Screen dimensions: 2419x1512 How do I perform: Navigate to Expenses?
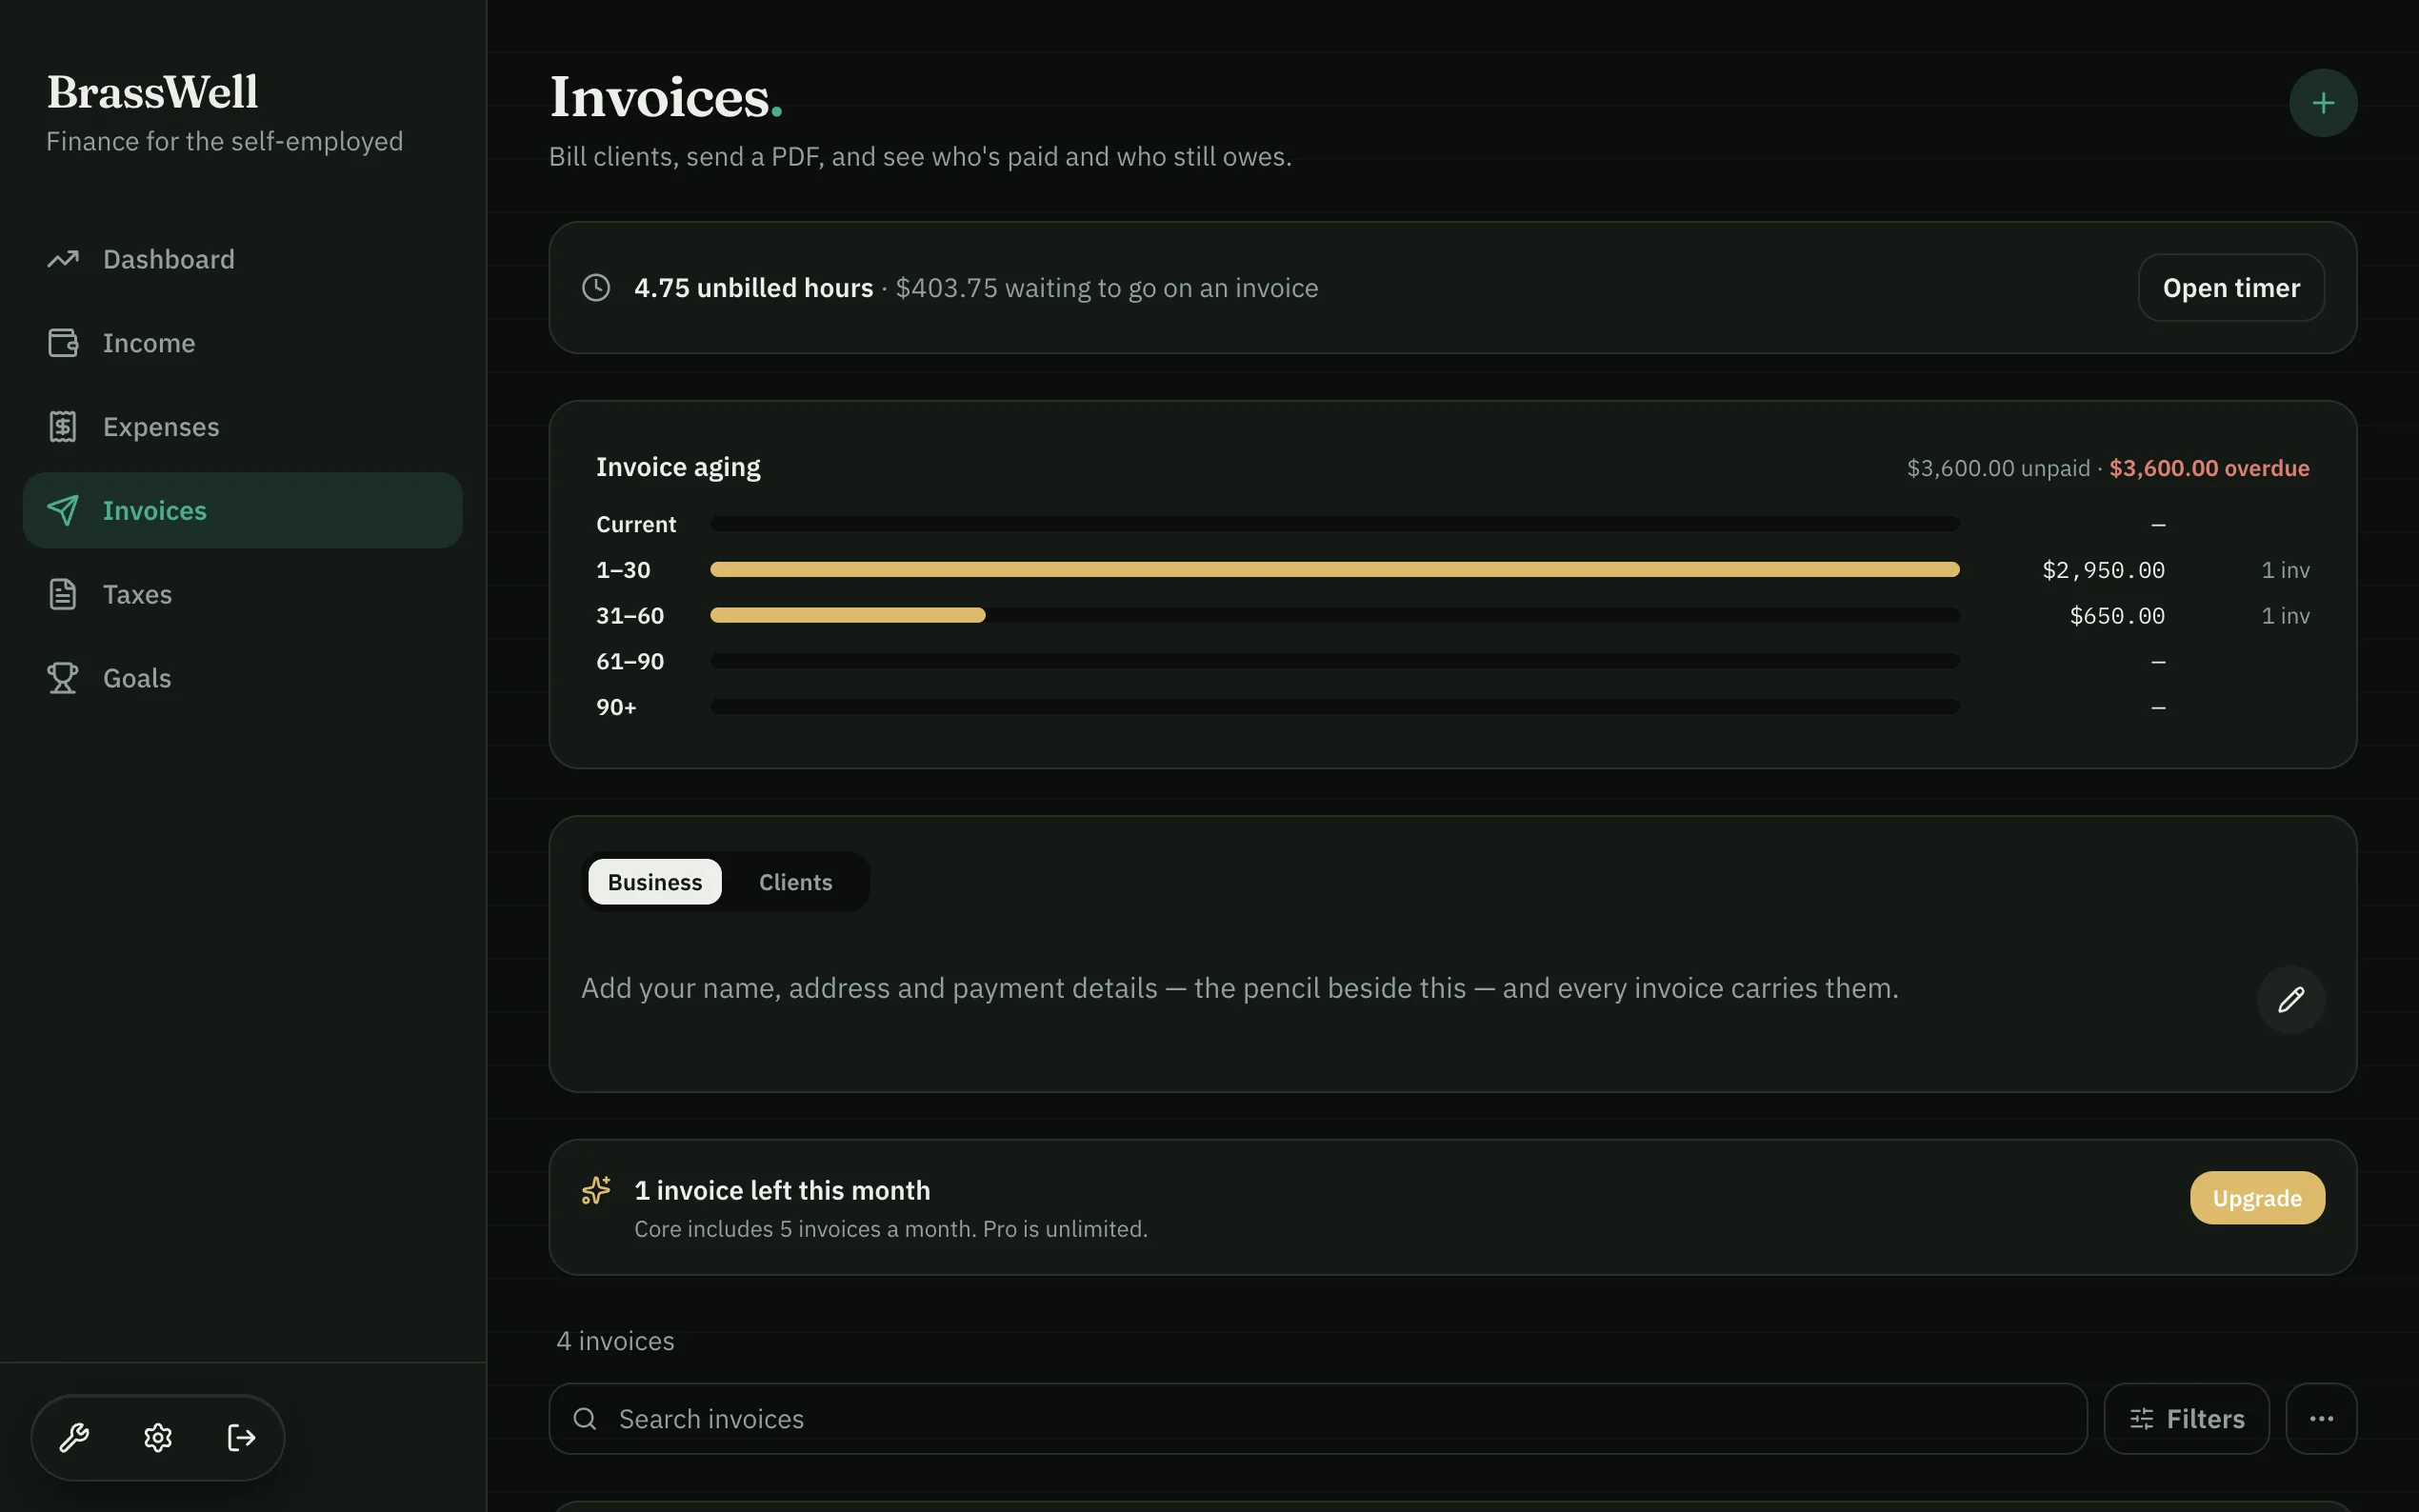(x=243, y=427)
